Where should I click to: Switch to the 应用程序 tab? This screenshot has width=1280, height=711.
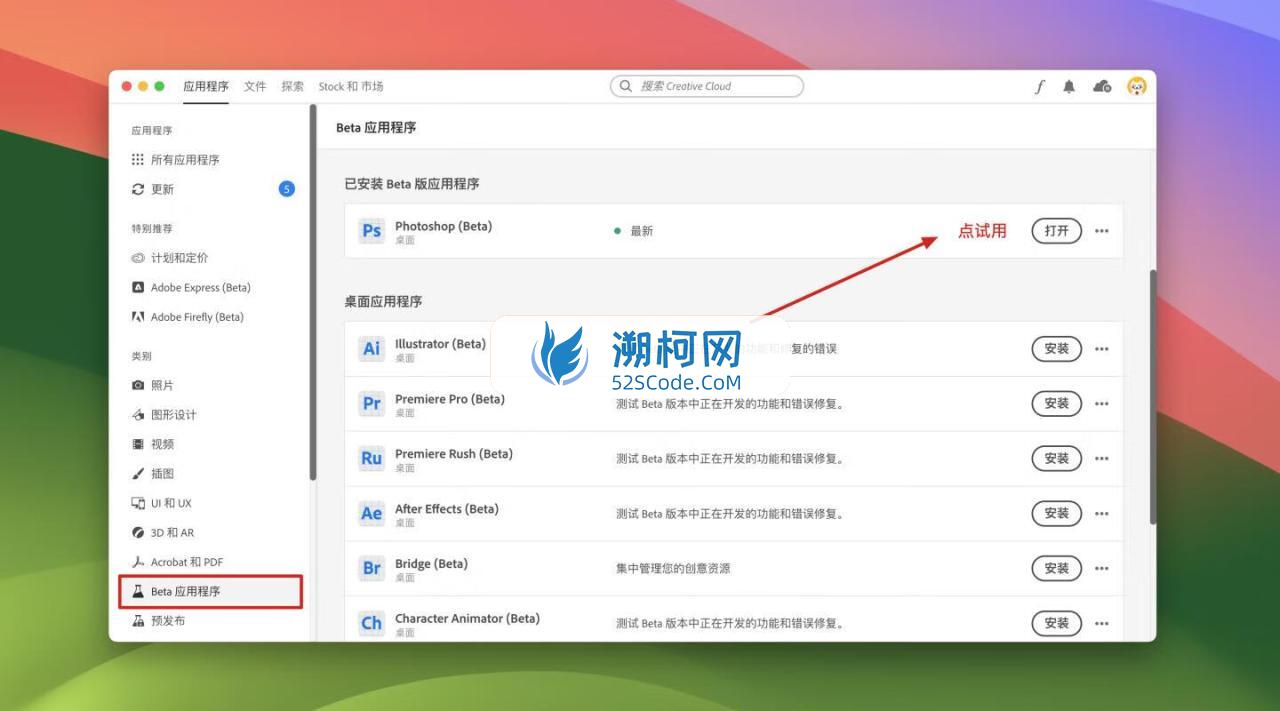(x=206, y=87)
